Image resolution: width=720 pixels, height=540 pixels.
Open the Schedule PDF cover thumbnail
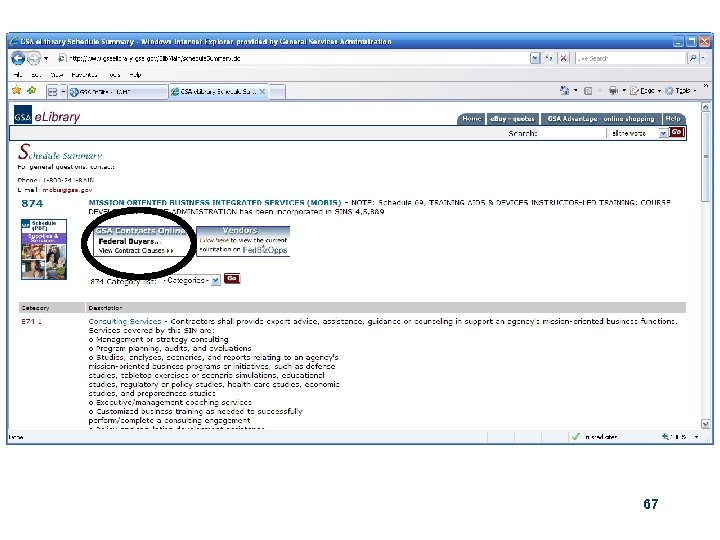(44, 249)
